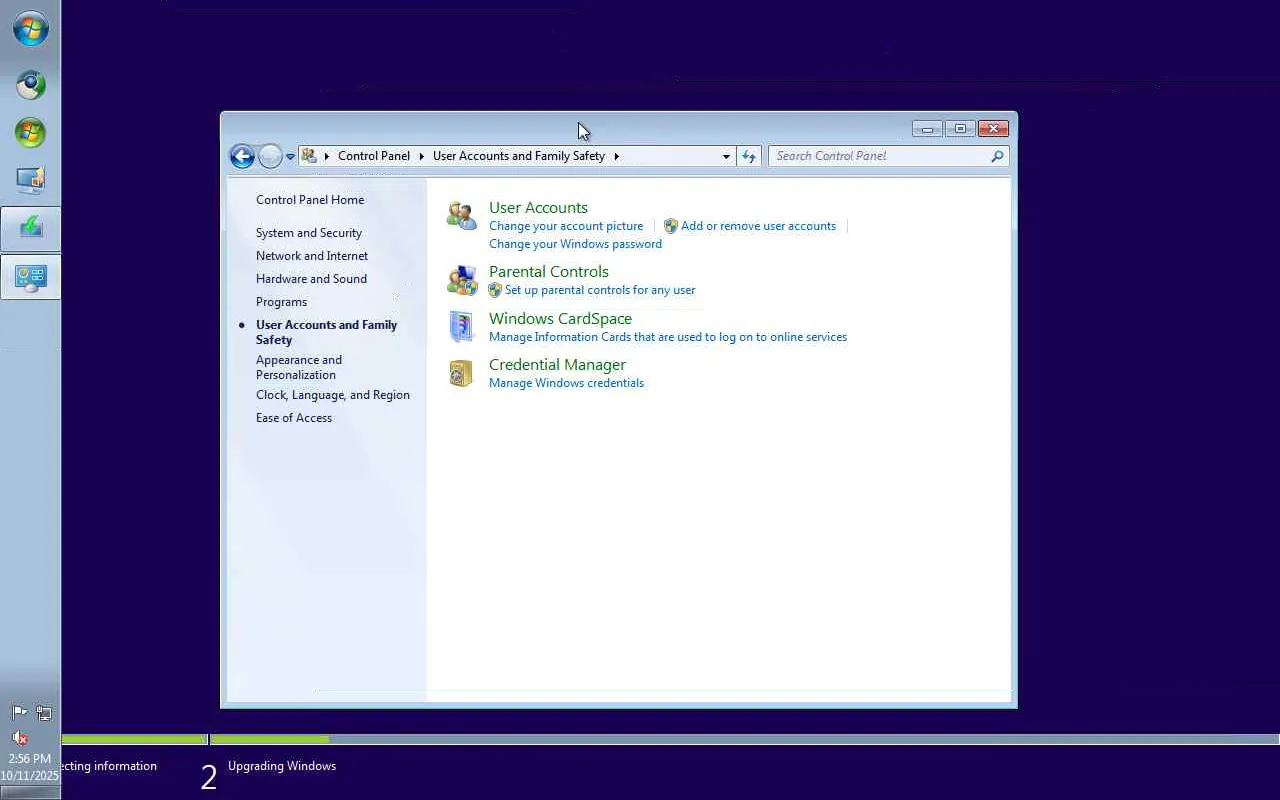The width and height of the screenshot is (1280, 800).
Task: Open the User Accounts heading
Action: coord(538,208)
